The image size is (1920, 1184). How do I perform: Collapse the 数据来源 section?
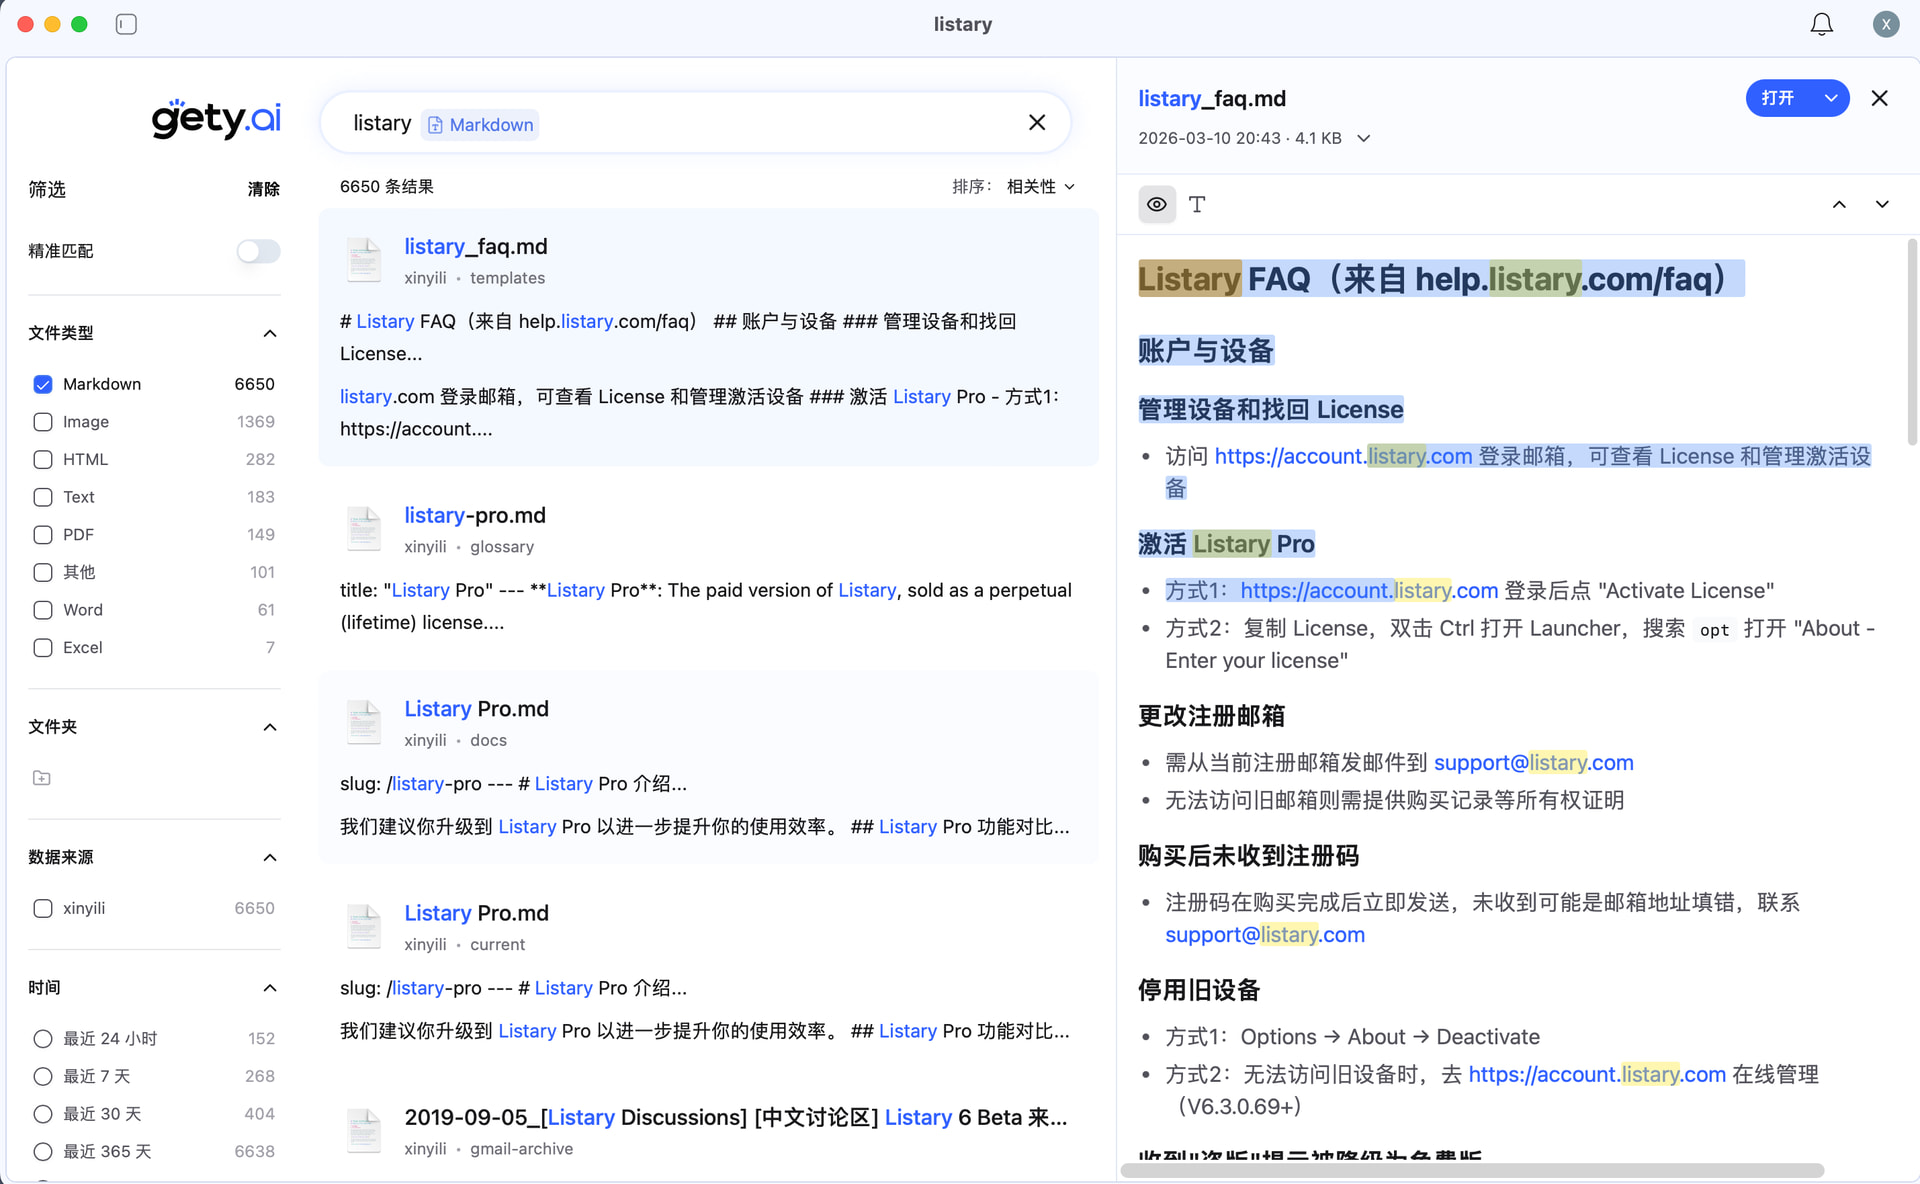point(270,857)
